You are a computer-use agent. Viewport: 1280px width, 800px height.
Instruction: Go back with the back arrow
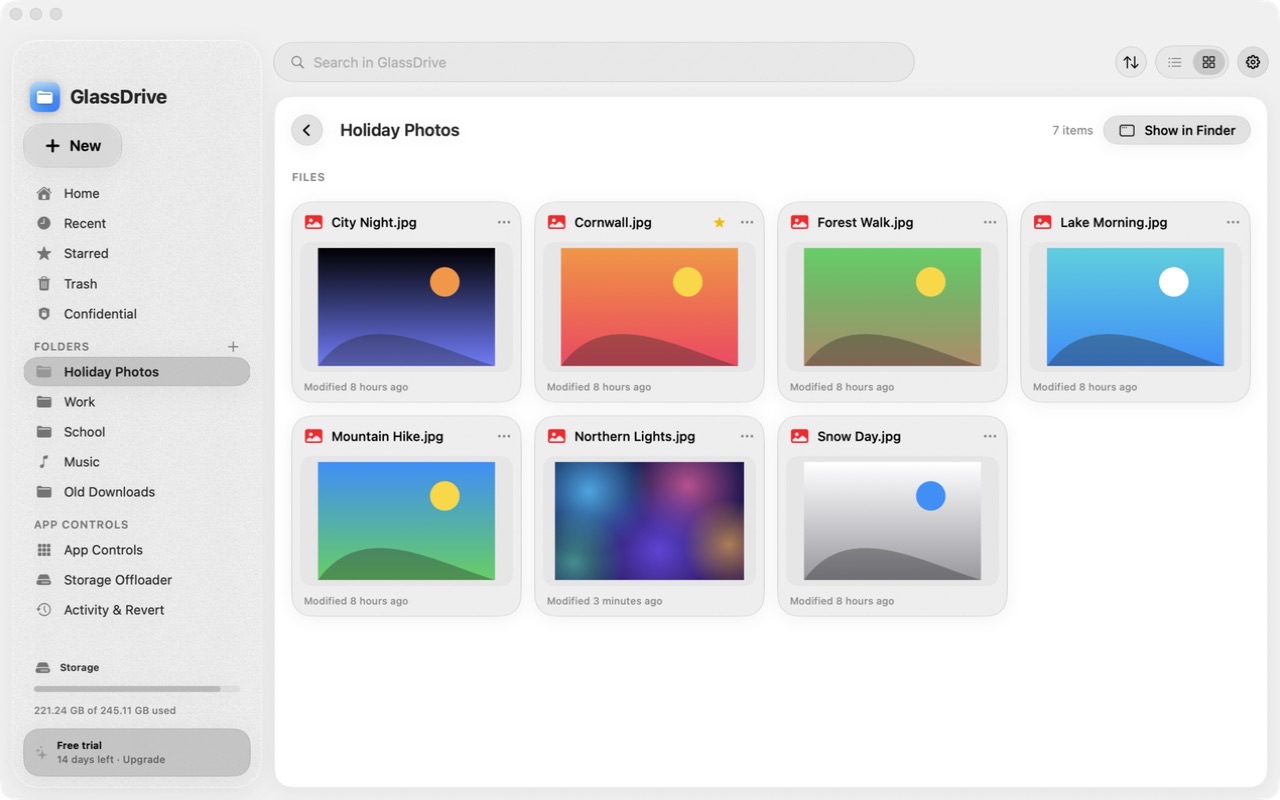[x=307, y=130]
